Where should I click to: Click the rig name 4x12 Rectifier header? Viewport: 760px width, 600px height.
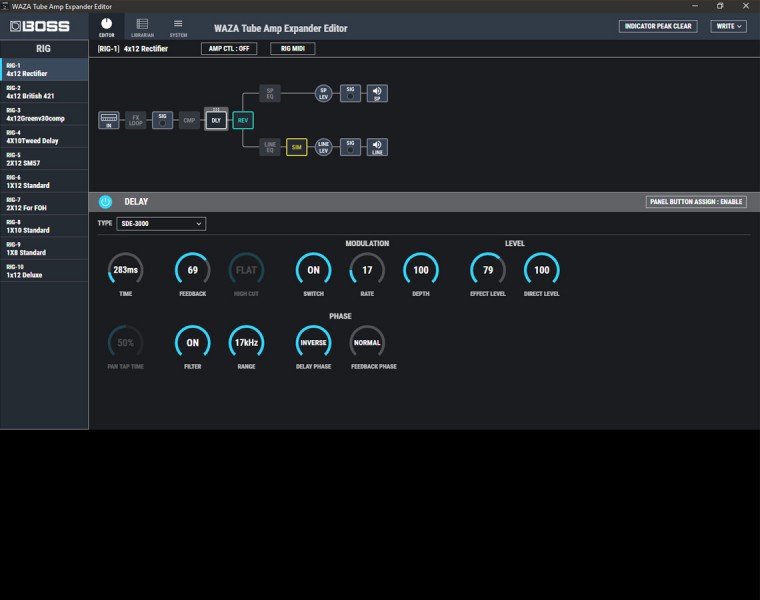pyautogui.click(x=145, y=48)
